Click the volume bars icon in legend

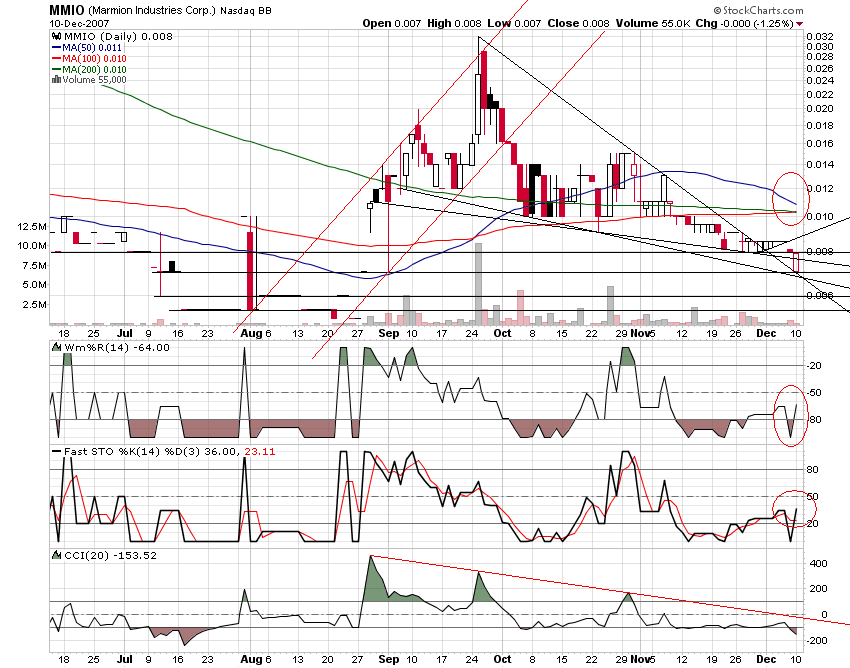click(56, 80)
